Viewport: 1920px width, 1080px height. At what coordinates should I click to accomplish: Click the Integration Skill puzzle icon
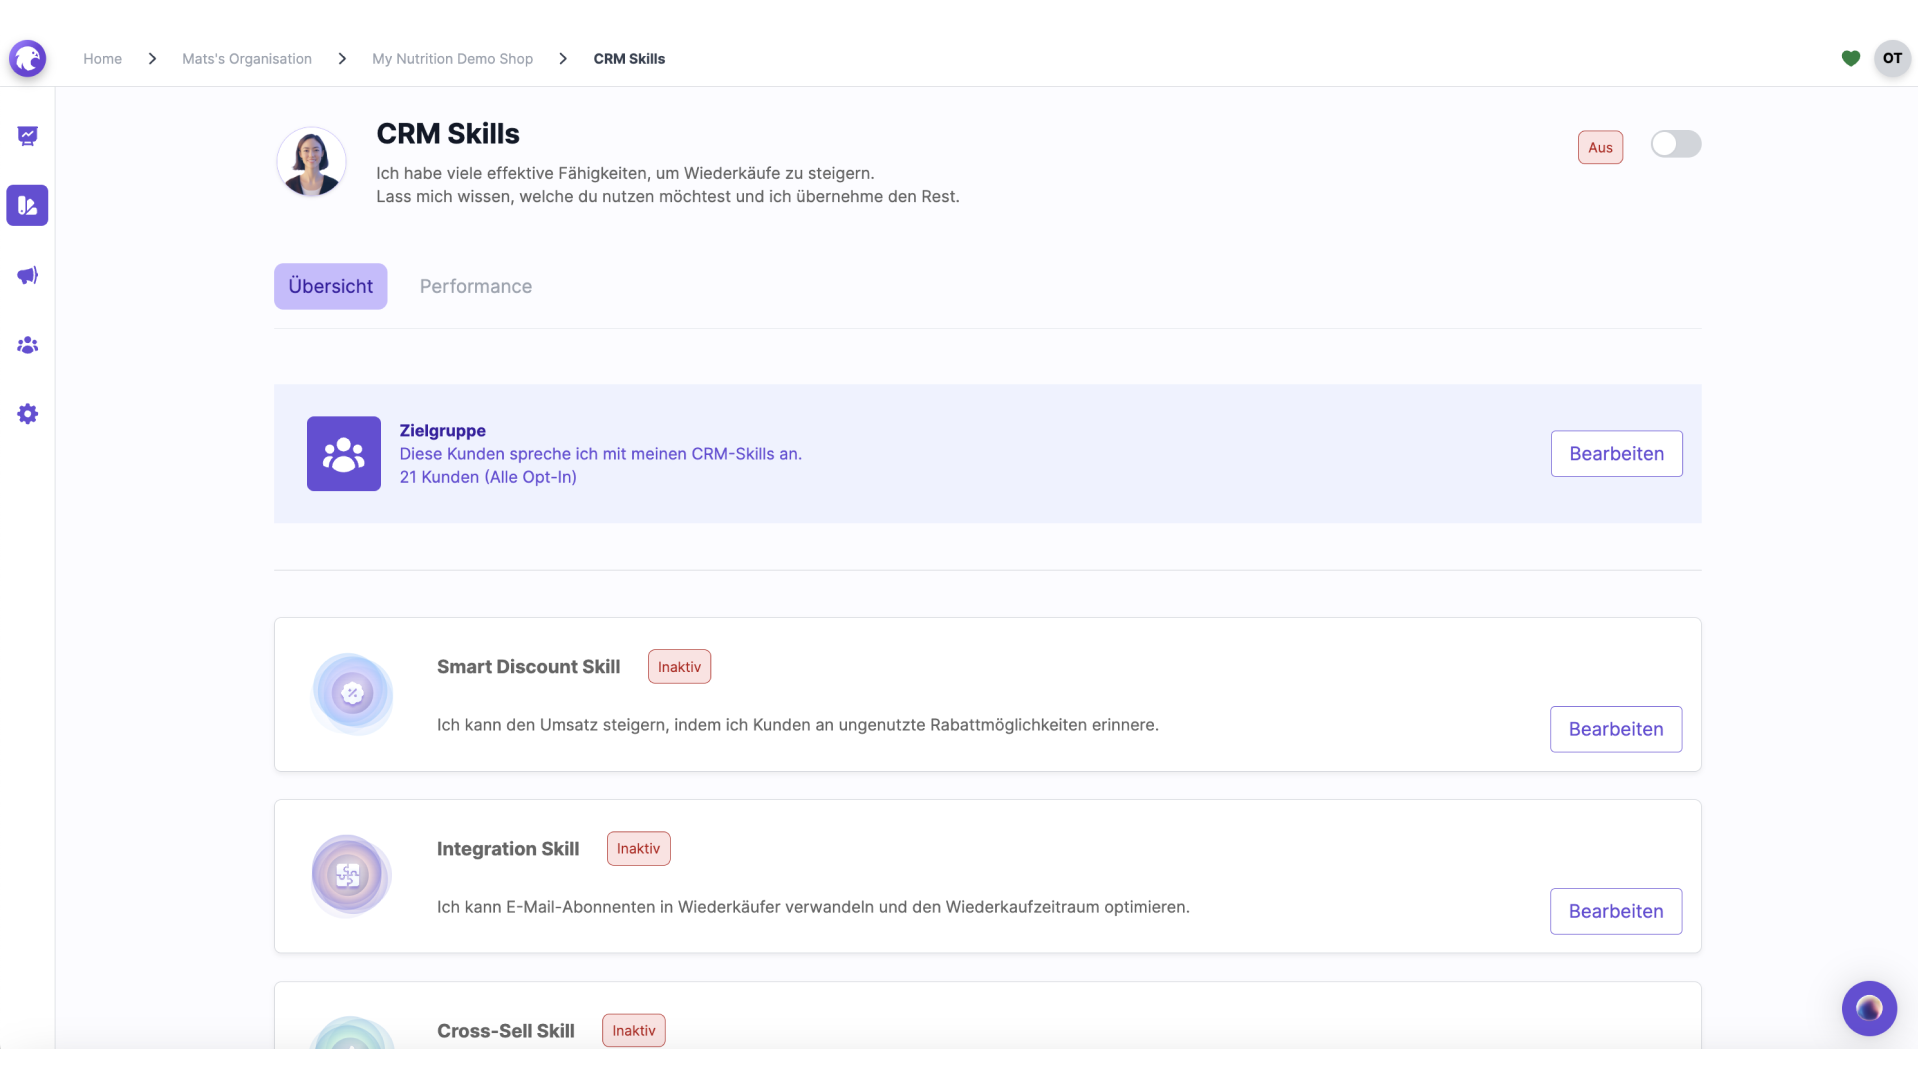click(x=350, y=875)
